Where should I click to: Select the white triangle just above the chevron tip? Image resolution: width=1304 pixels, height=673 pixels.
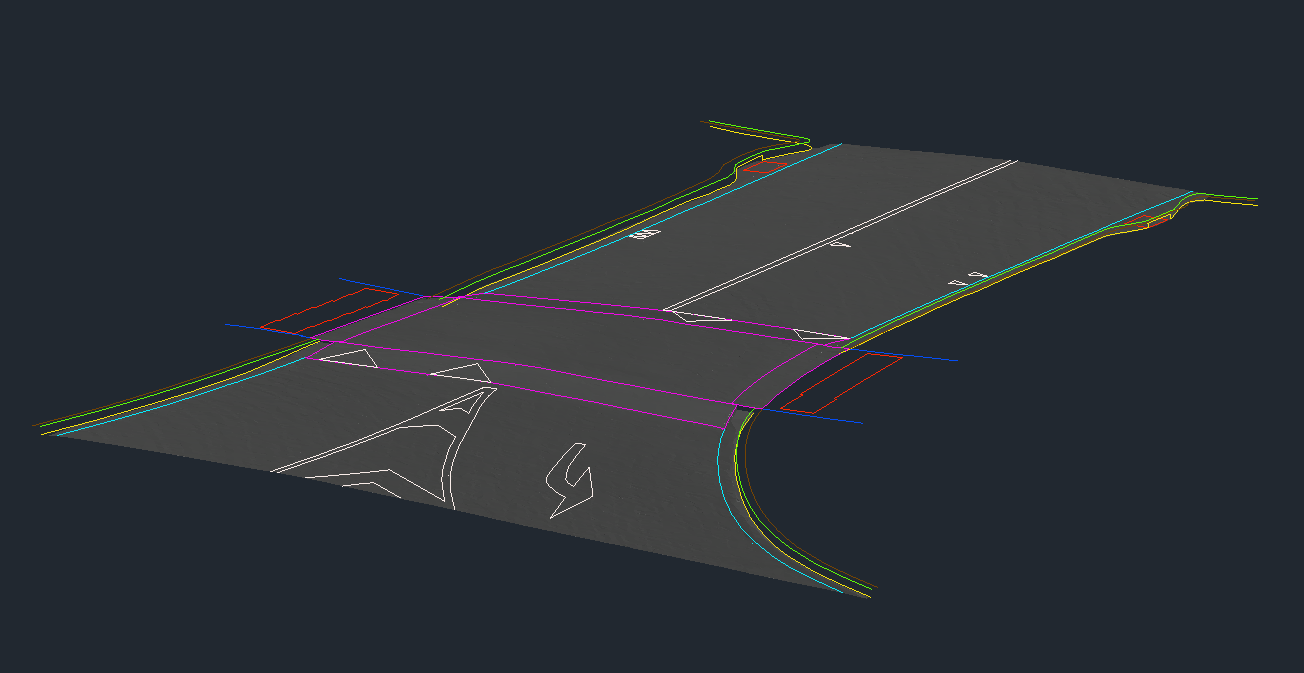[x=461, y=374]
